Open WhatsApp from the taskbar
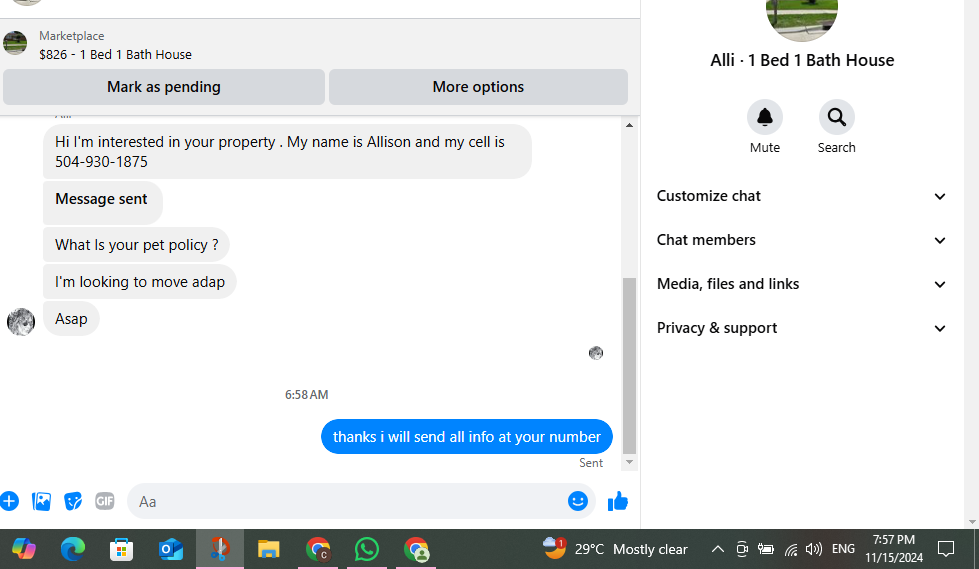979x569 pixels. coord(367,550)
